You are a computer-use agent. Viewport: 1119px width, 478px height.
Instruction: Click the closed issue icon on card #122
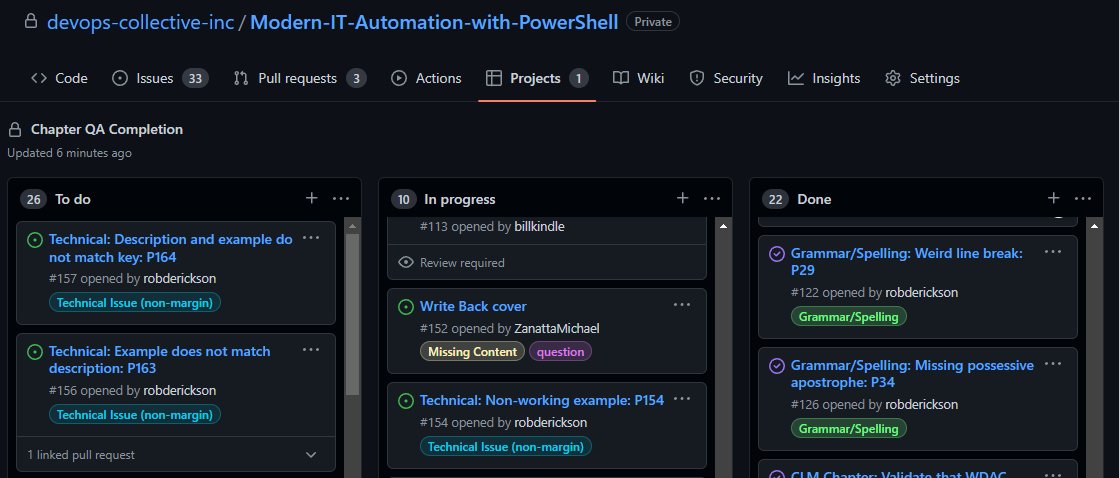click(x=776, y=253)
